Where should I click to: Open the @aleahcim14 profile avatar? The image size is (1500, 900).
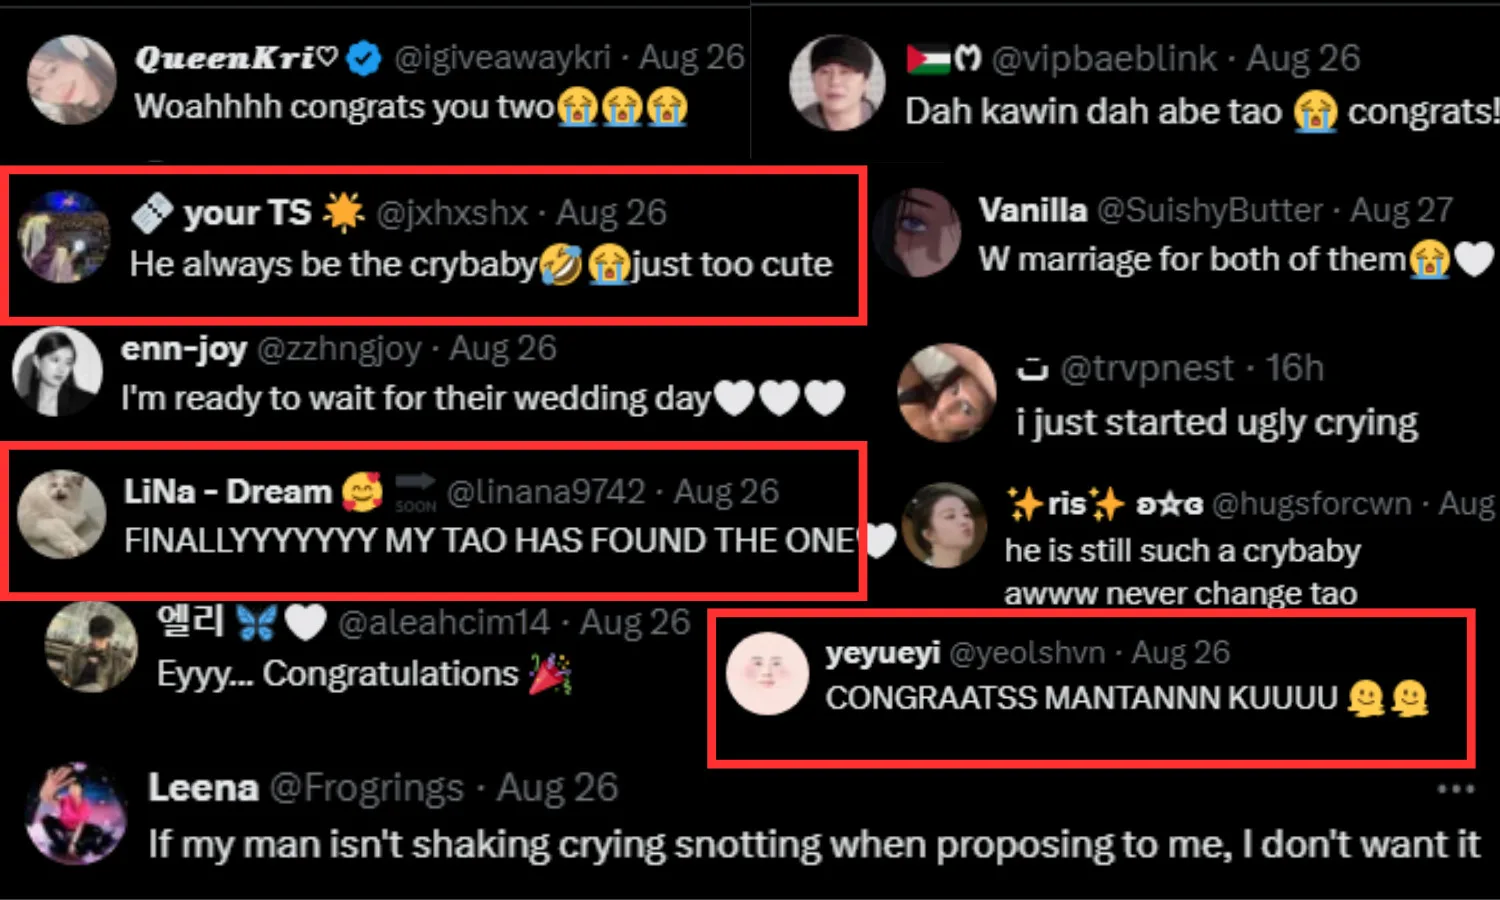pyautogui.click(x=92, y=647)
